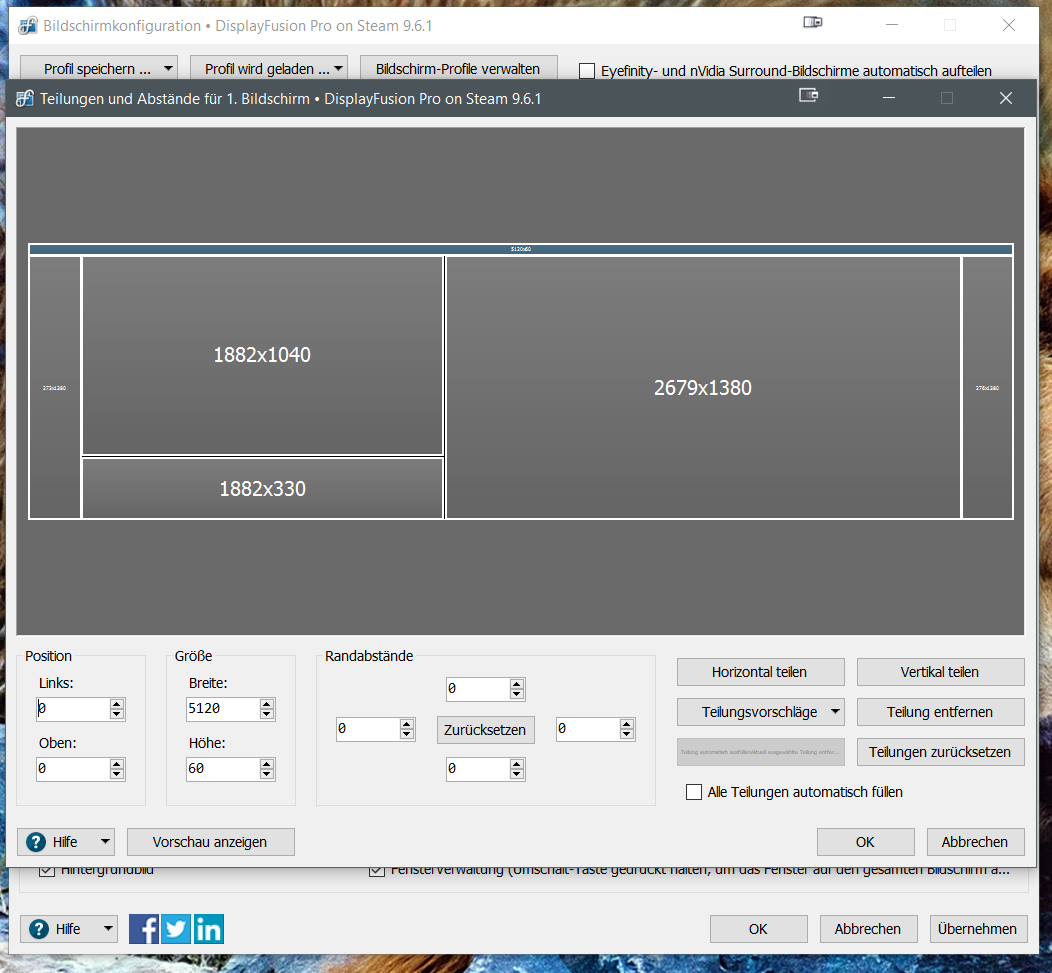Click the Twitter icon in Bildschirmkonfiguration window
Viewport: 1052px width, 973px height.
pyautogui.click(x=176, y=929)
